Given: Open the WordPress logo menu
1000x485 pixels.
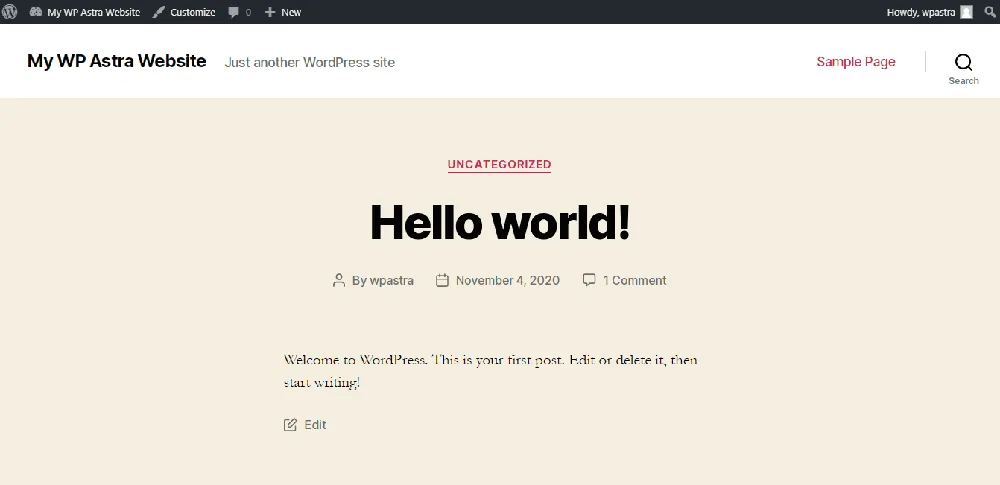Looking at the screenshot, I should coord(10,11).
